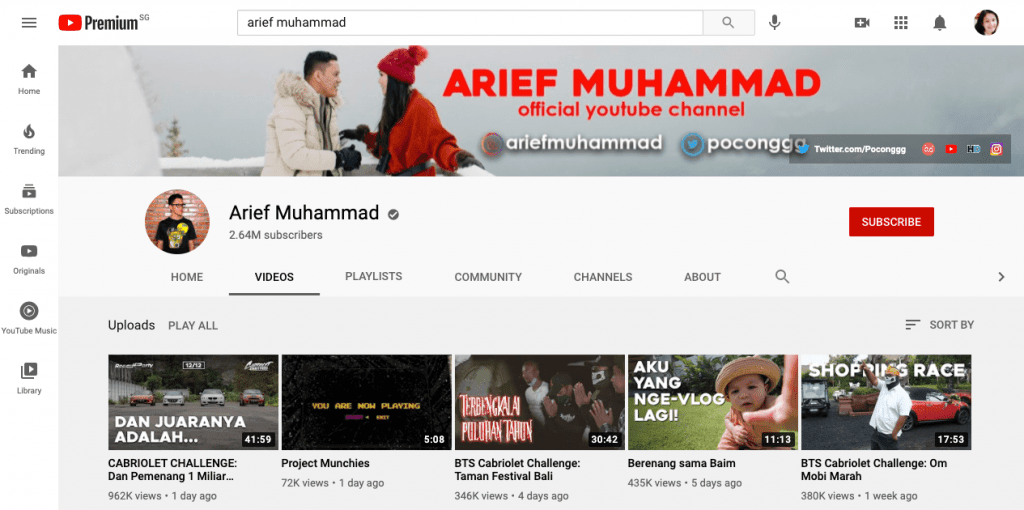
Task: Switch to the Playlists tab
Action: coord(373,277)
